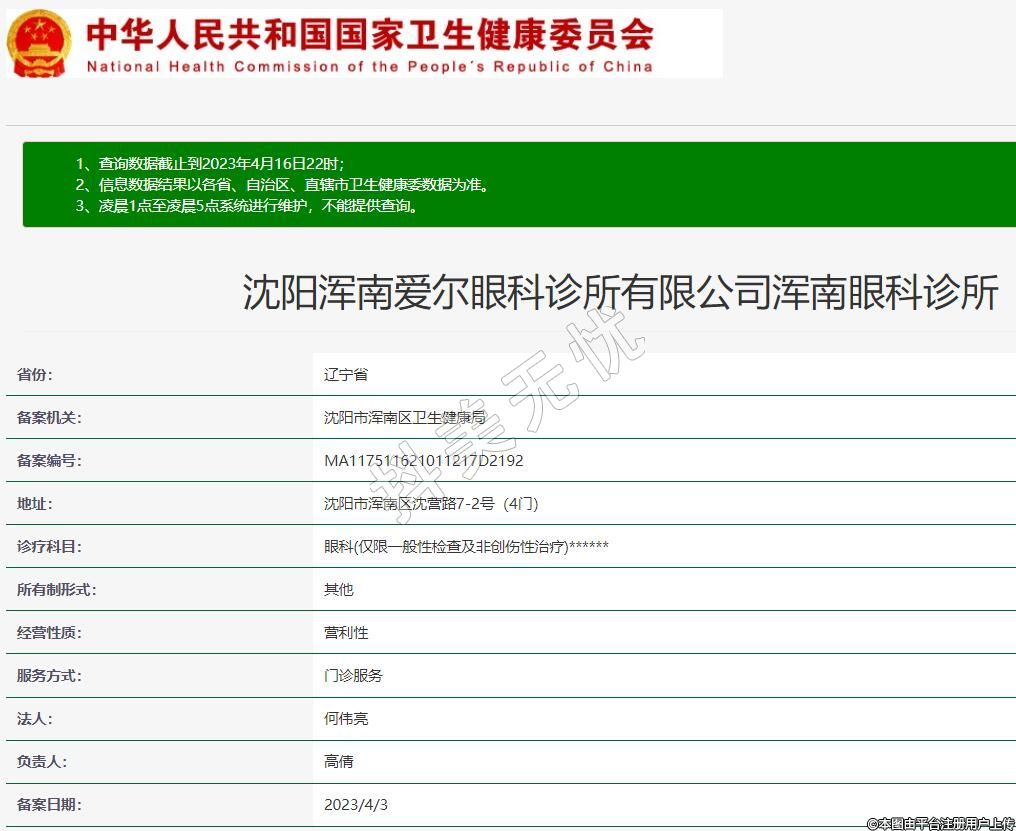Image resolution: width=1016 pixels, height=831 pixels.
Task: Click the Chinese commission title in header
Action: [369, 34]
